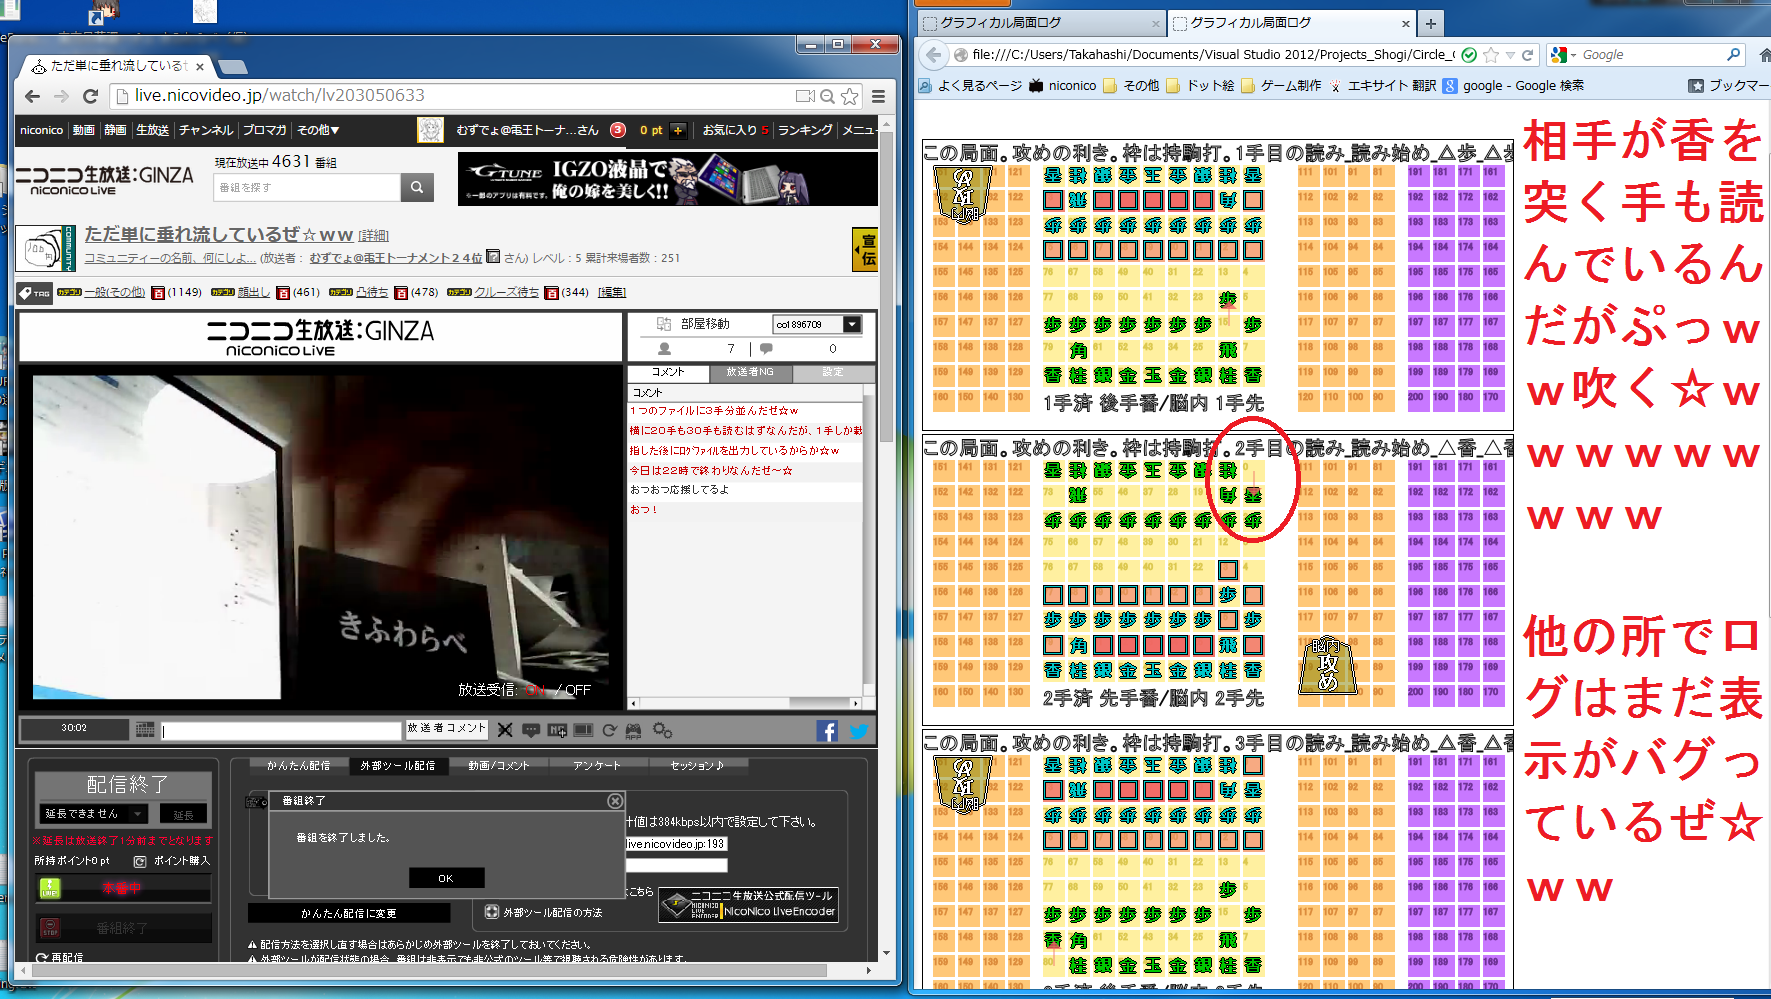Click the gamepad APP icon in the player toolbar
This screenshot has height=999, width=1771.
click(633, 731)
